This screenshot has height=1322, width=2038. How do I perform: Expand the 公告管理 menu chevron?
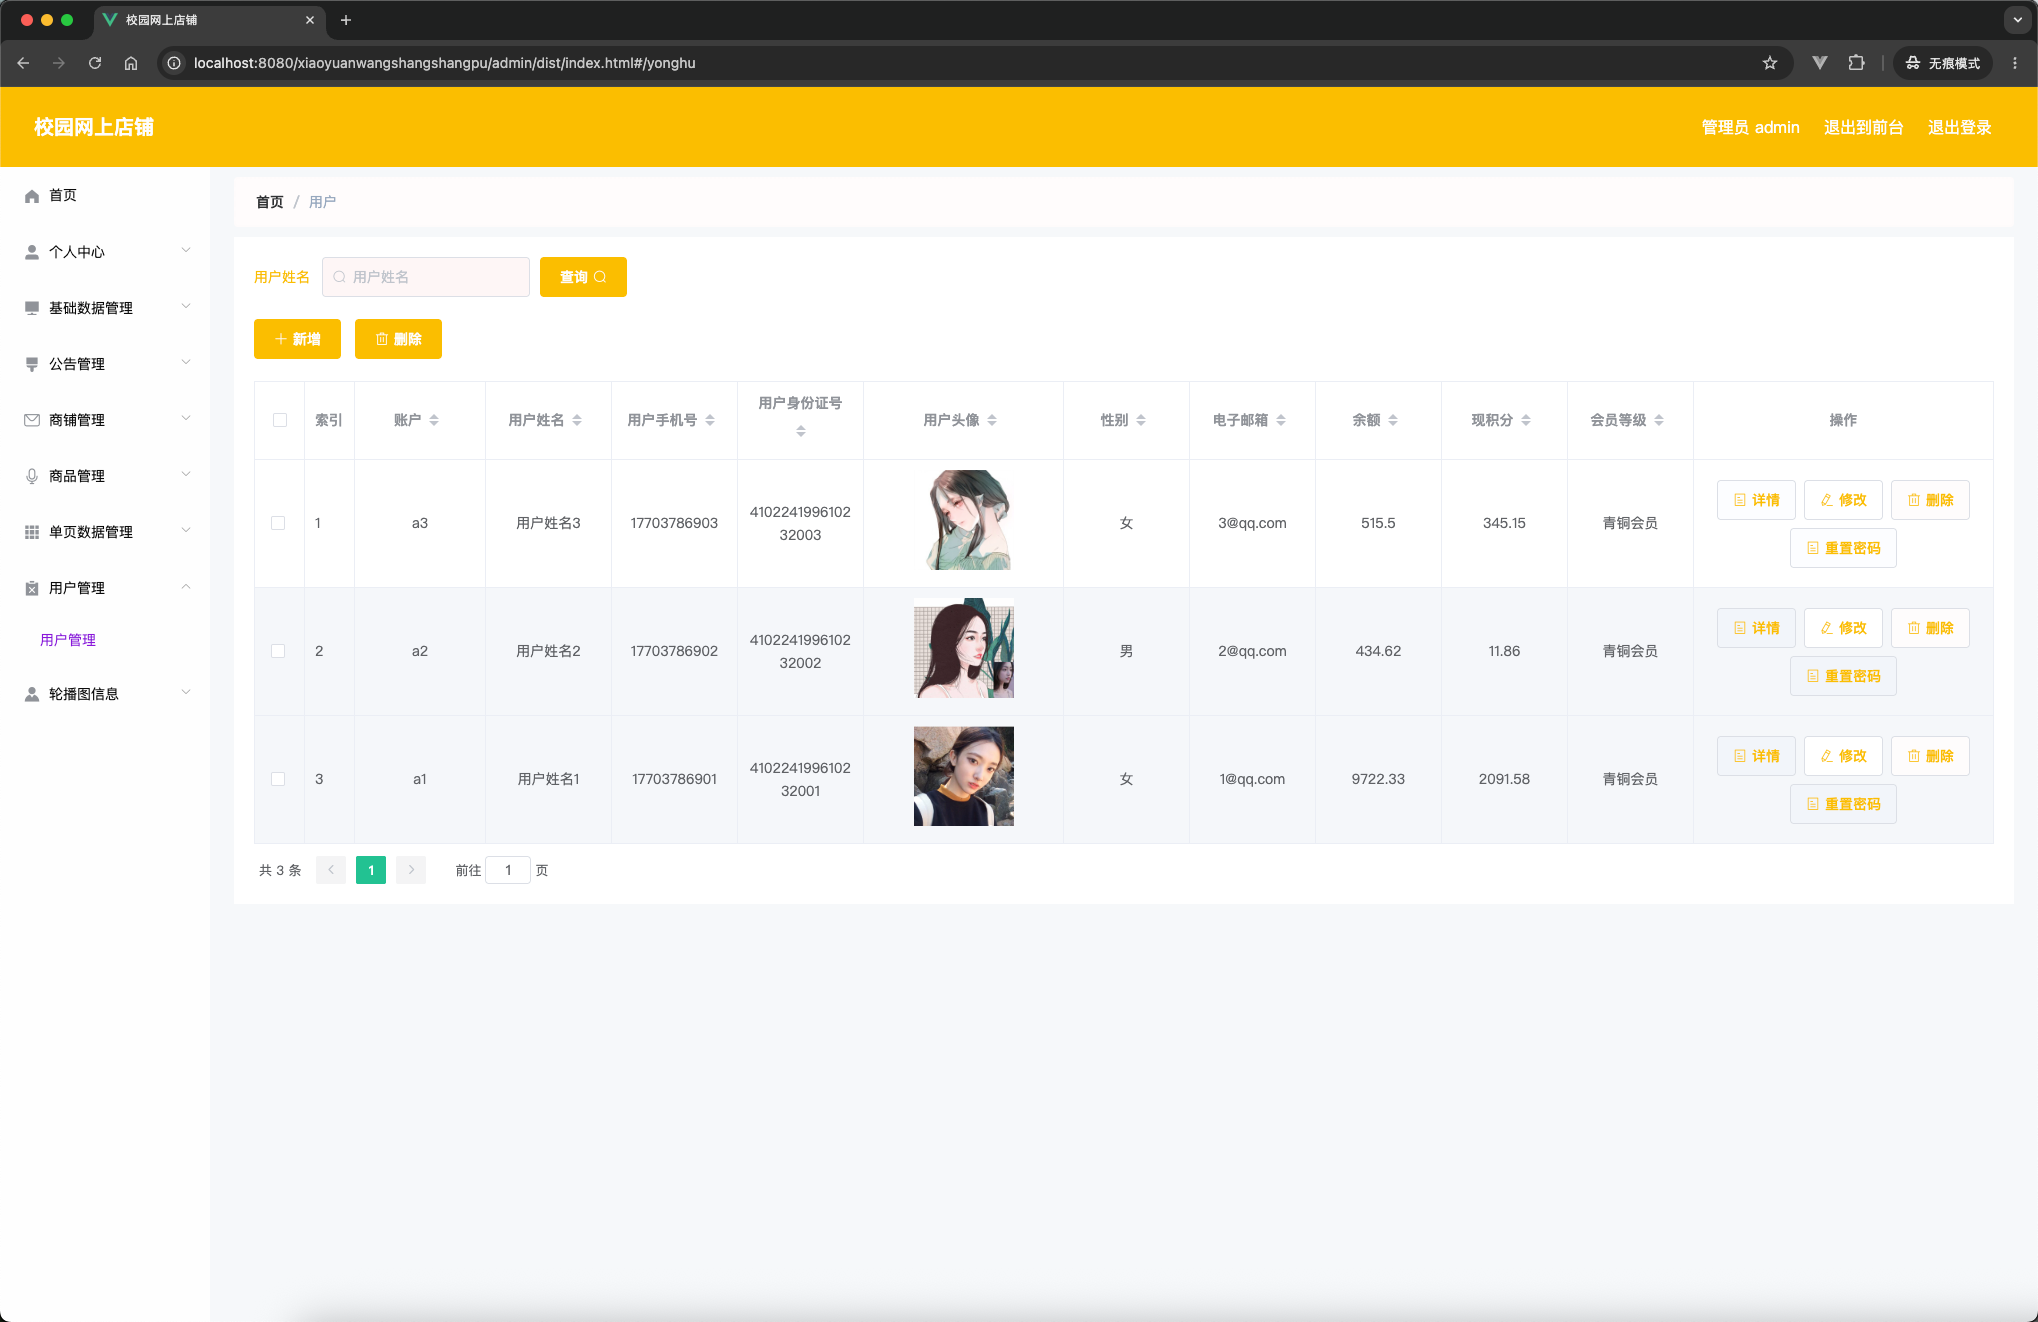(x=186, y=363)
